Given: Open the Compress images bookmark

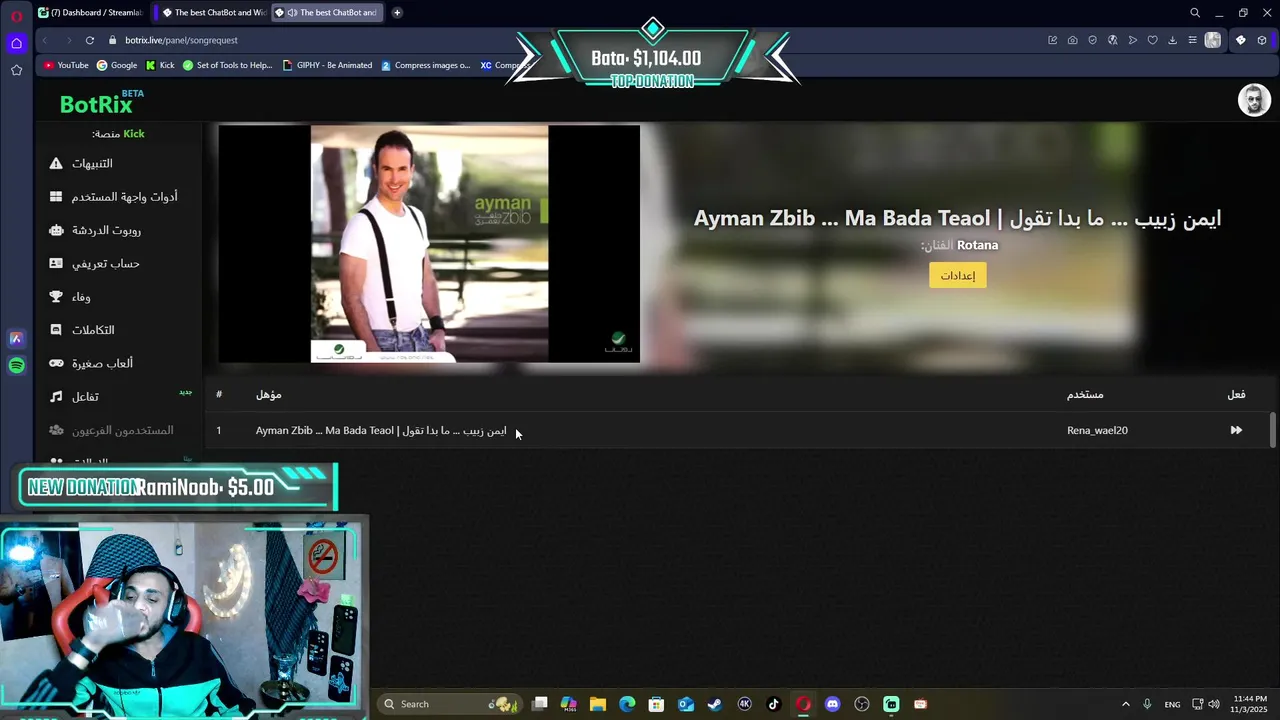Looking at the screenshot, I should click(425, 65).
